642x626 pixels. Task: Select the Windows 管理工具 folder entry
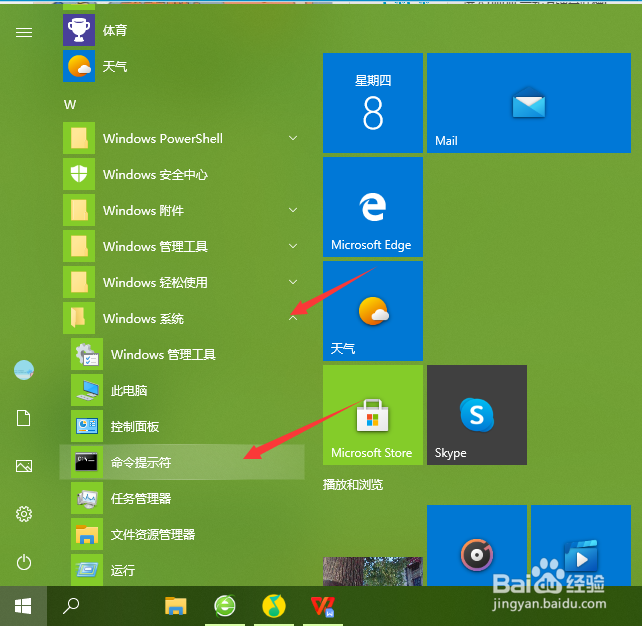point(183,246)
